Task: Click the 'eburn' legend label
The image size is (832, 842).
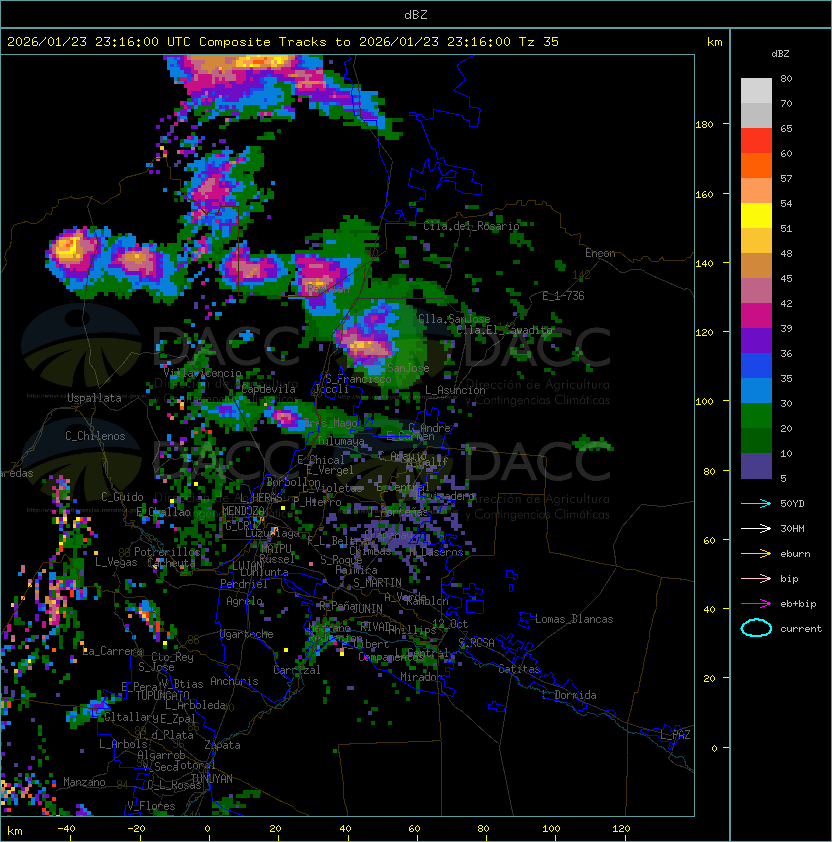Action: pos(795,554)
